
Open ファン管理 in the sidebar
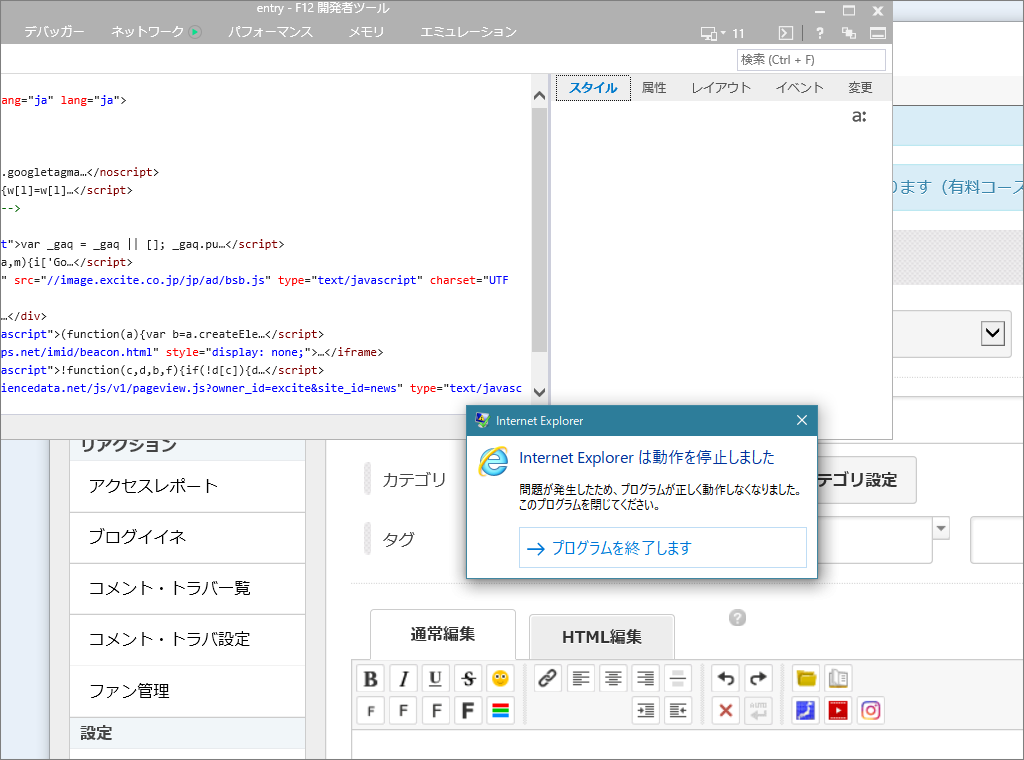coord(187,691)
